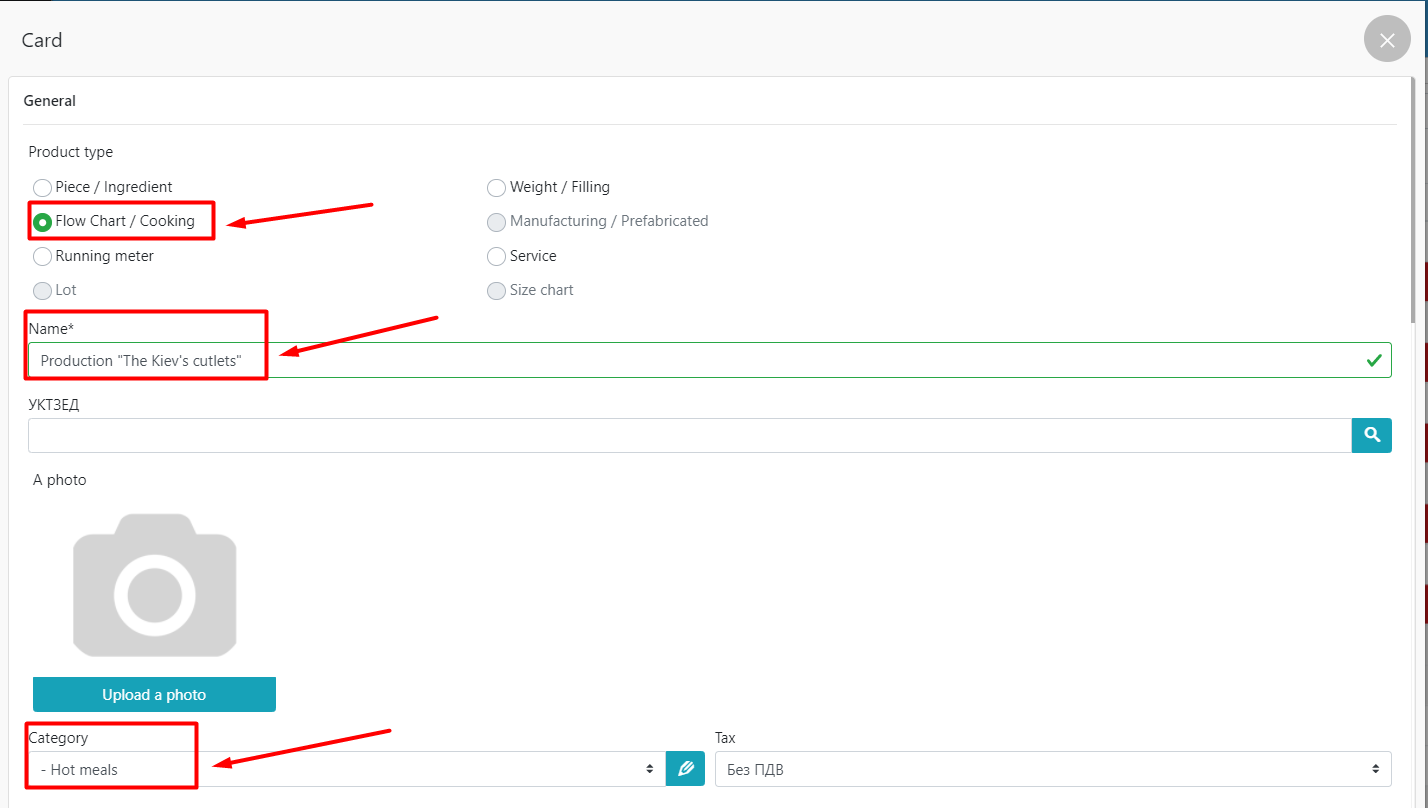Click into the Name text field
The height and width of the screenshot is (808, 1428).
(700, 360)
